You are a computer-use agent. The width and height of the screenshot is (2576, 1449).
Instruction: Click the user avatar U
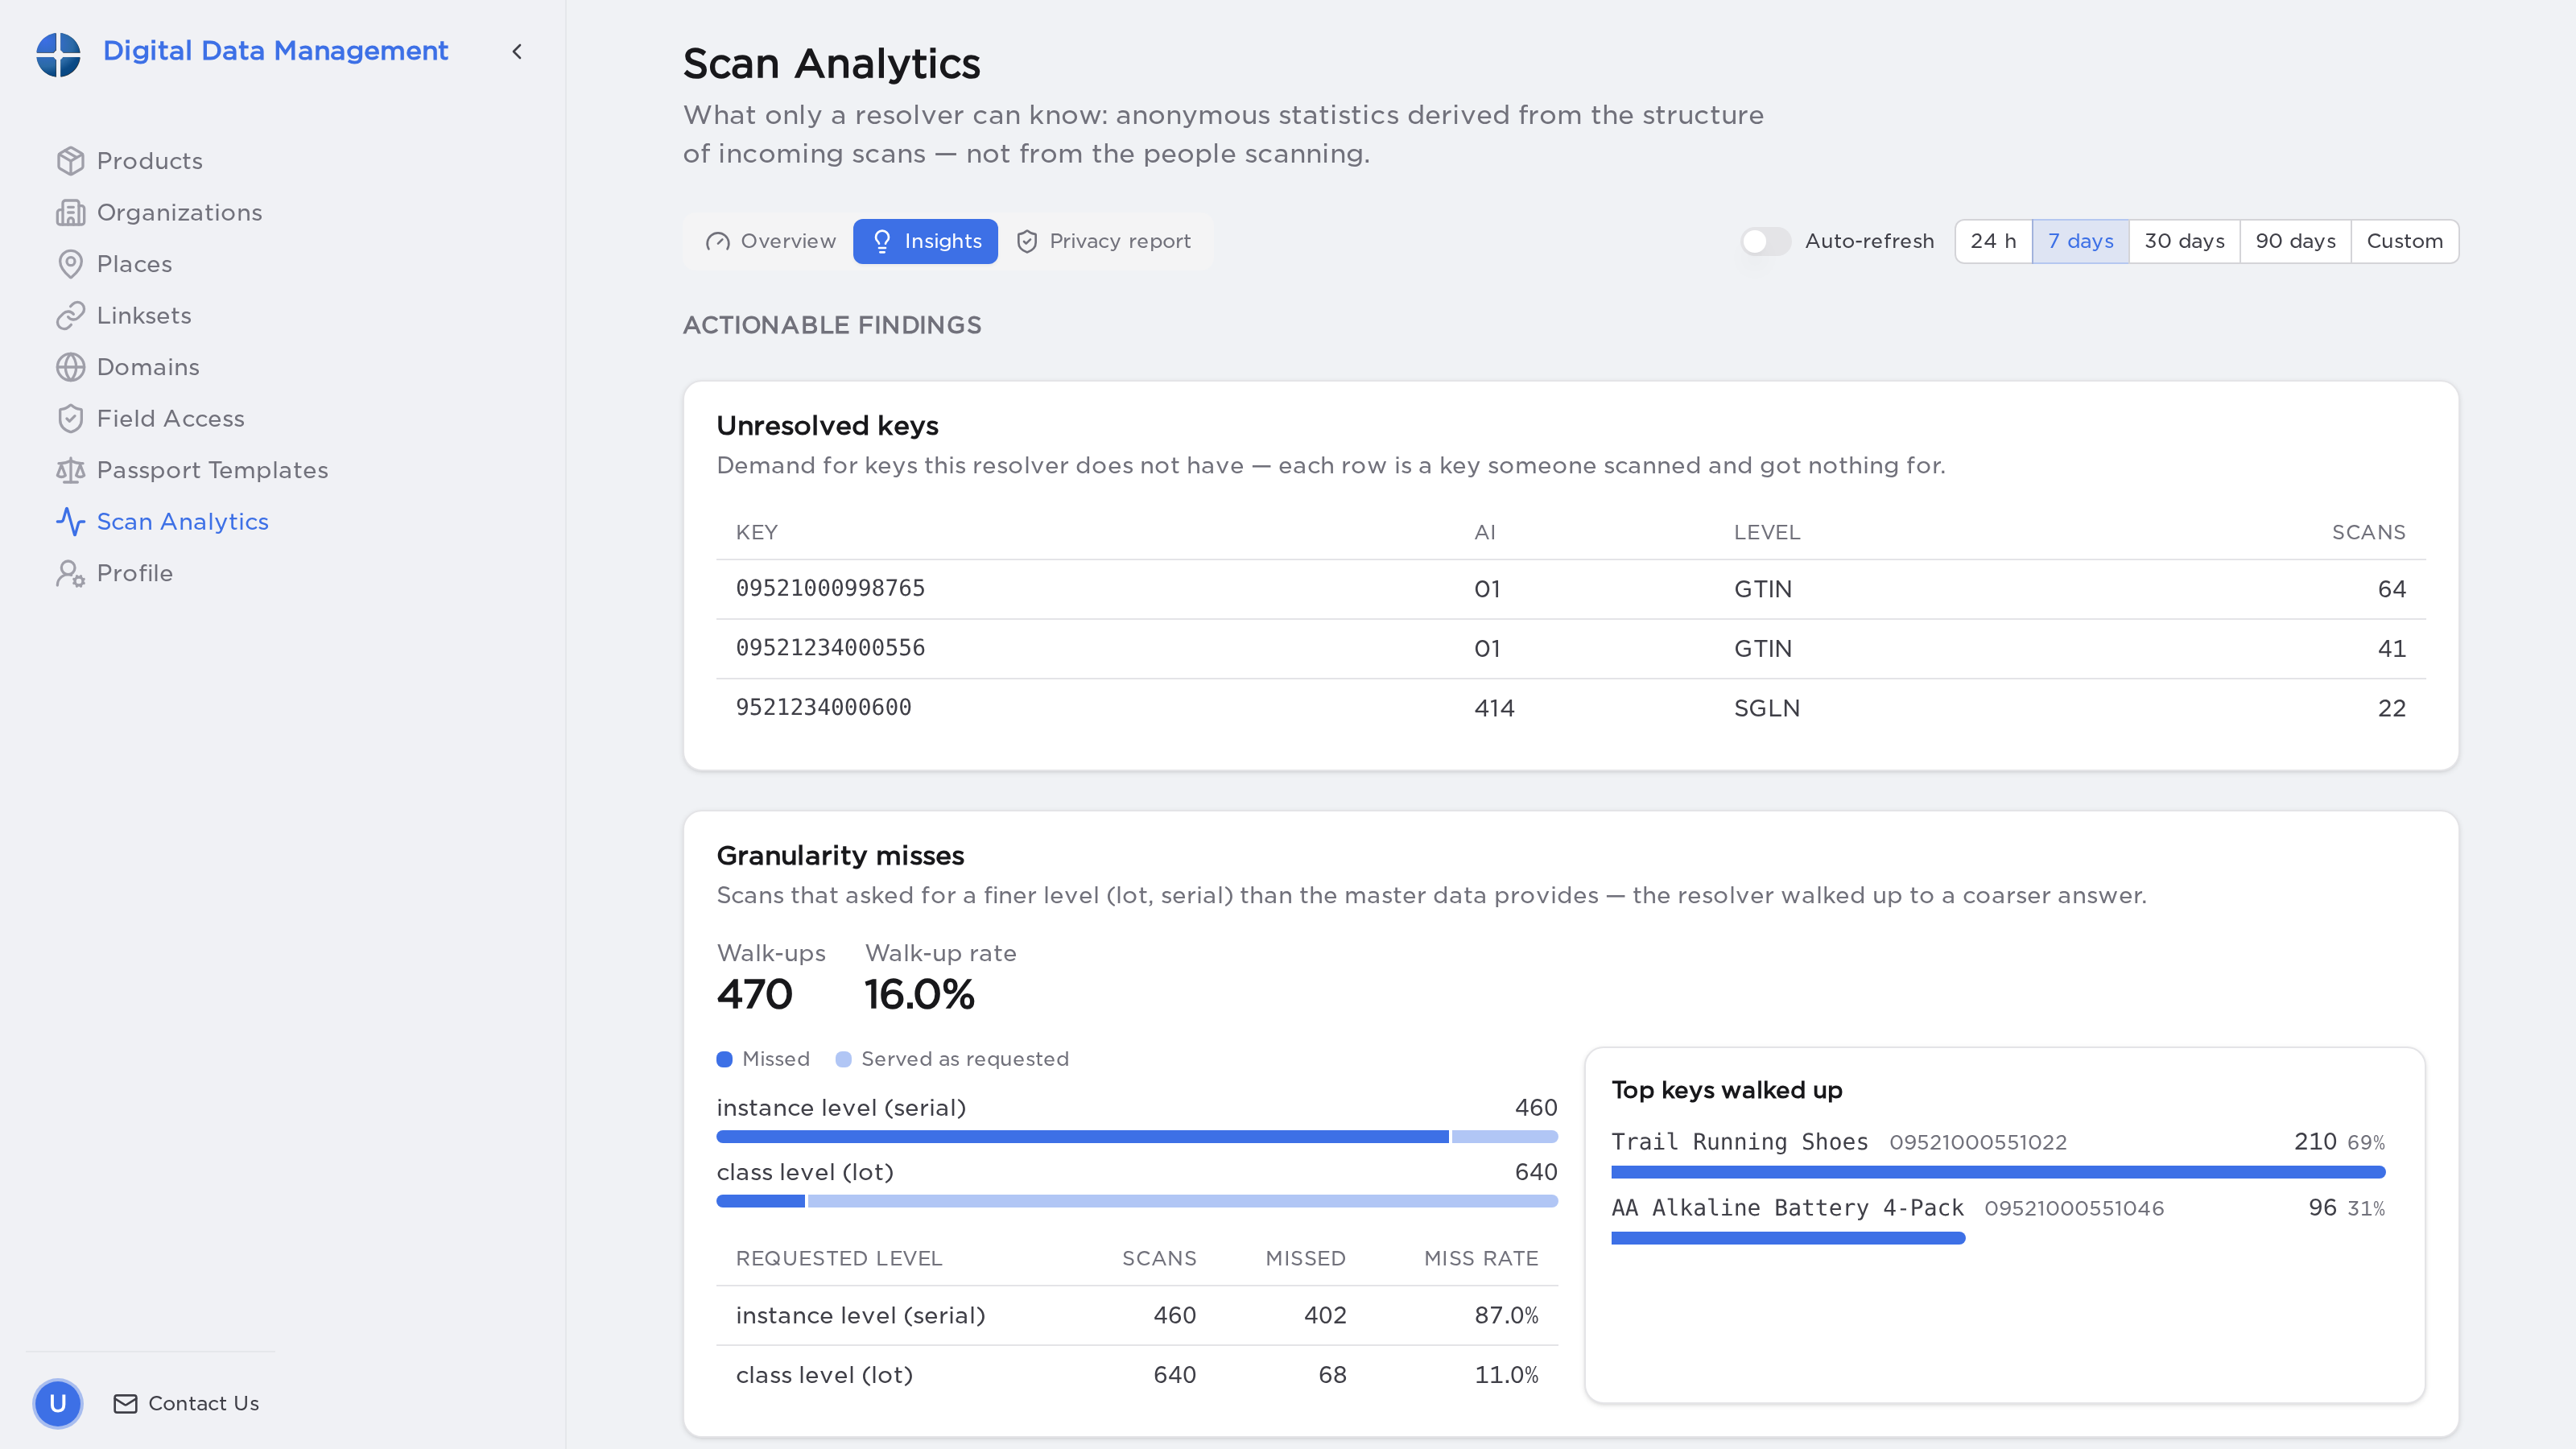(58, 1403)
